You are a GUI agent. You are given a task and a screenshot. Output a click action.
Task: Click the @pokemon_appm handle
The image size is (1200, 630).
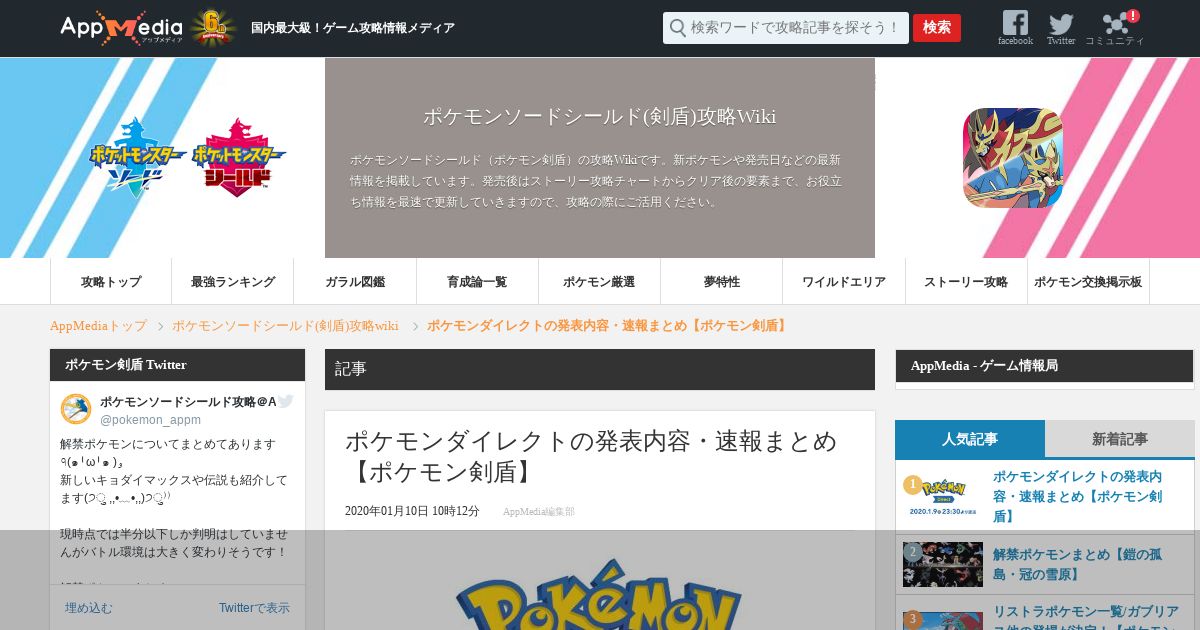[x=151, y=420]
